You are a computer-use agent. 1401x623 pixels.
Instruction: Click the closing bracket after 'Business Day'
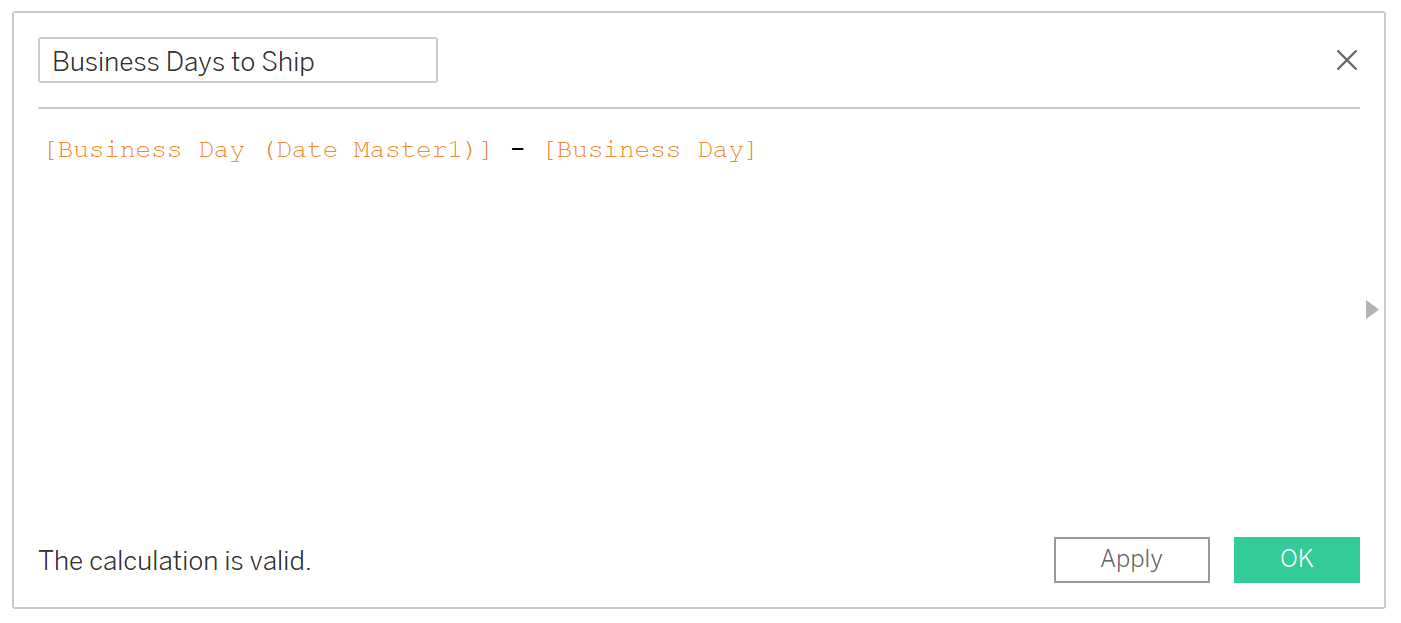pyautogui.click(x=751, y=150)
